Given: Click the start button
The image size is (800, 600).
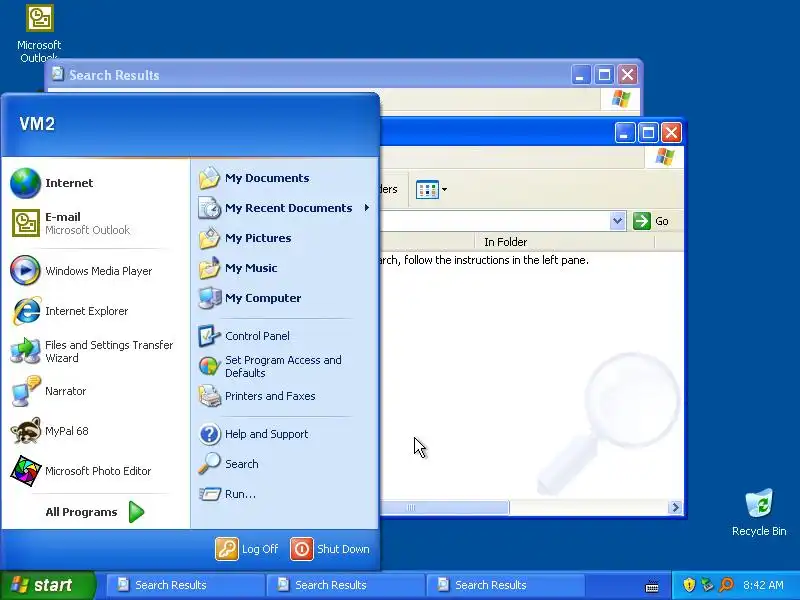Looking at the screenshot, I should (47, 585).
